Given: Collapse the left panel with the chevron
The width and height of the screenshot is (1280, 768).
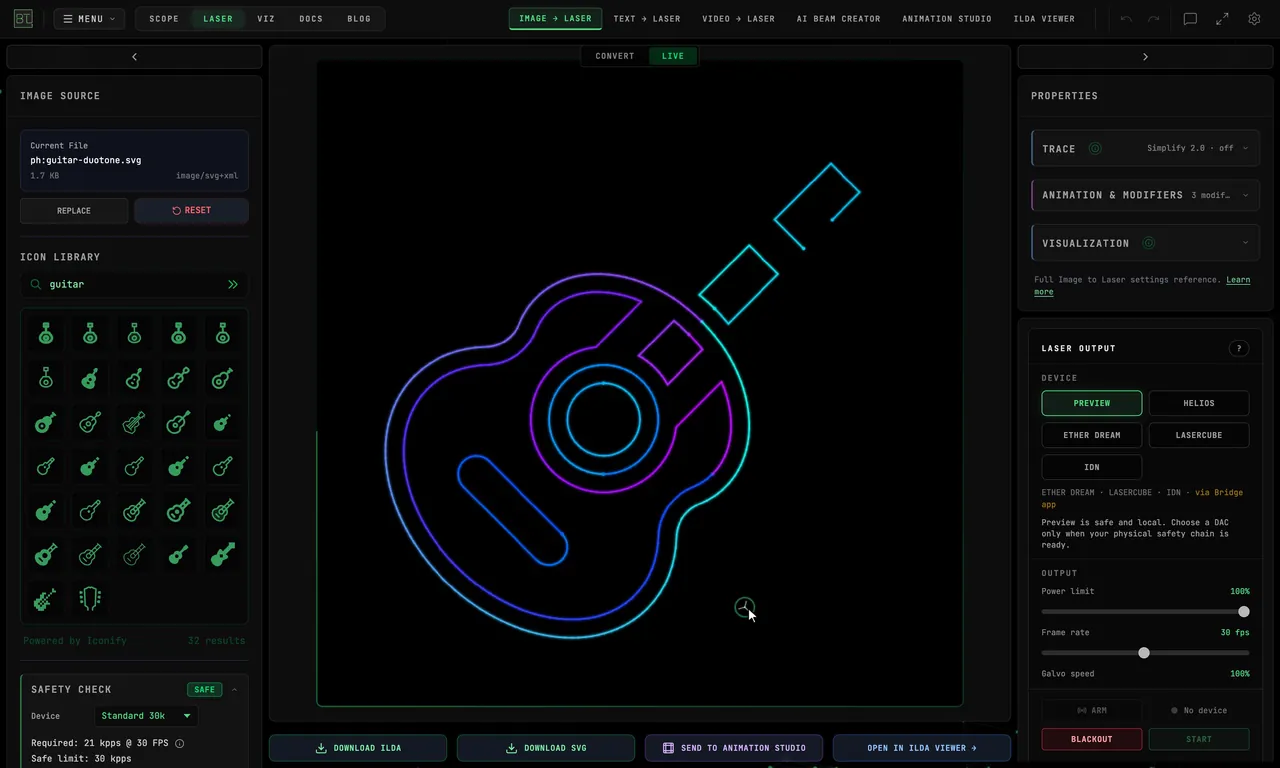Looking at the screenshot, I should pyautogui.click(x=134, y=57).
